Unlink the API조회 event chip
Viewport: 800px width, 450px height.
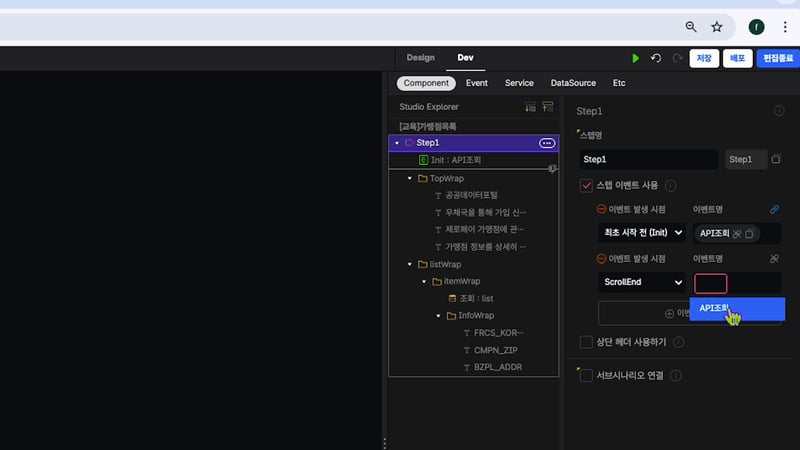click(x=737, y=234)
